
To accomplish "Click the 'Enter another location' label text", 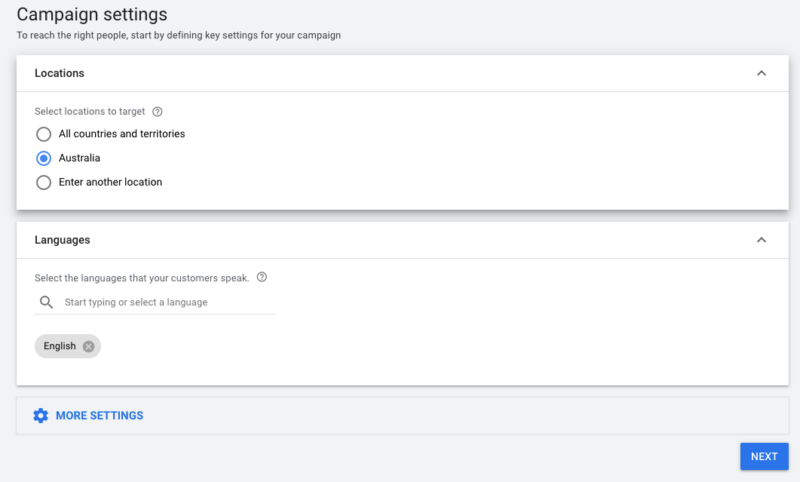I will [110, 182].
